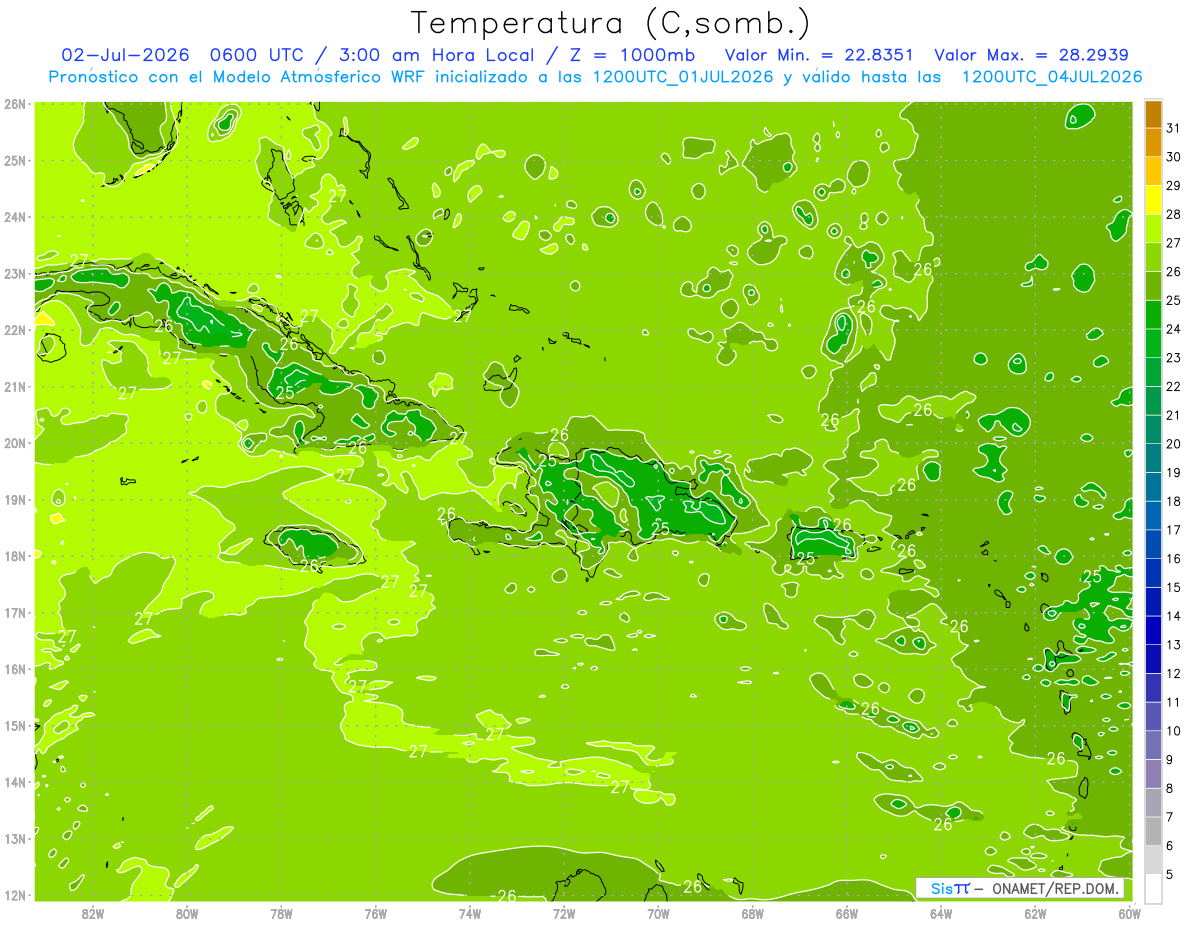Click the "62W" longitude label
The width and height of the screenshot is (1200, 927).
click(x=1036, y=913)
